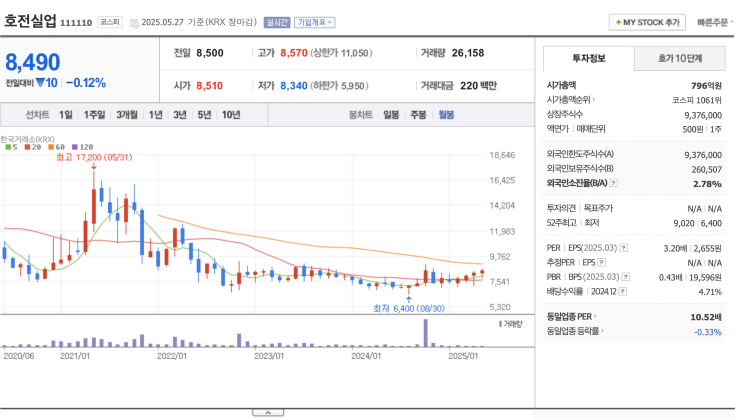Choose the 월봉 candlestick chart
This screenshot has width=743, height=419.
coord(446,115)
